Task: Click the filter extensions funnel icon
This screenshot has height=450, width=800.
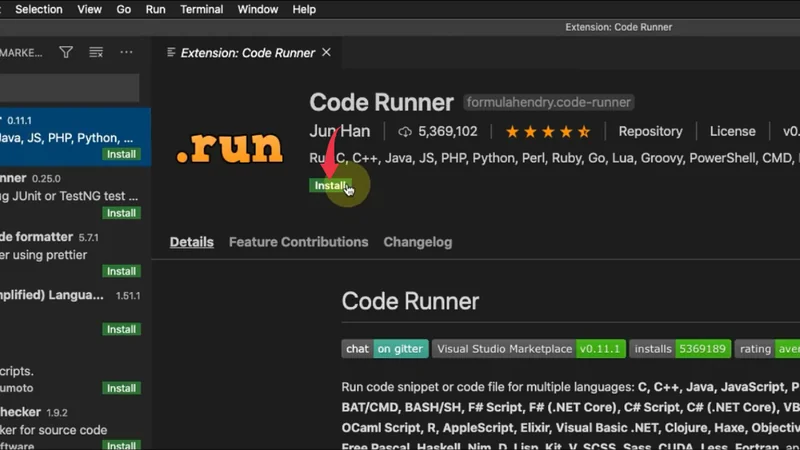Action: [x=66, y=52]
